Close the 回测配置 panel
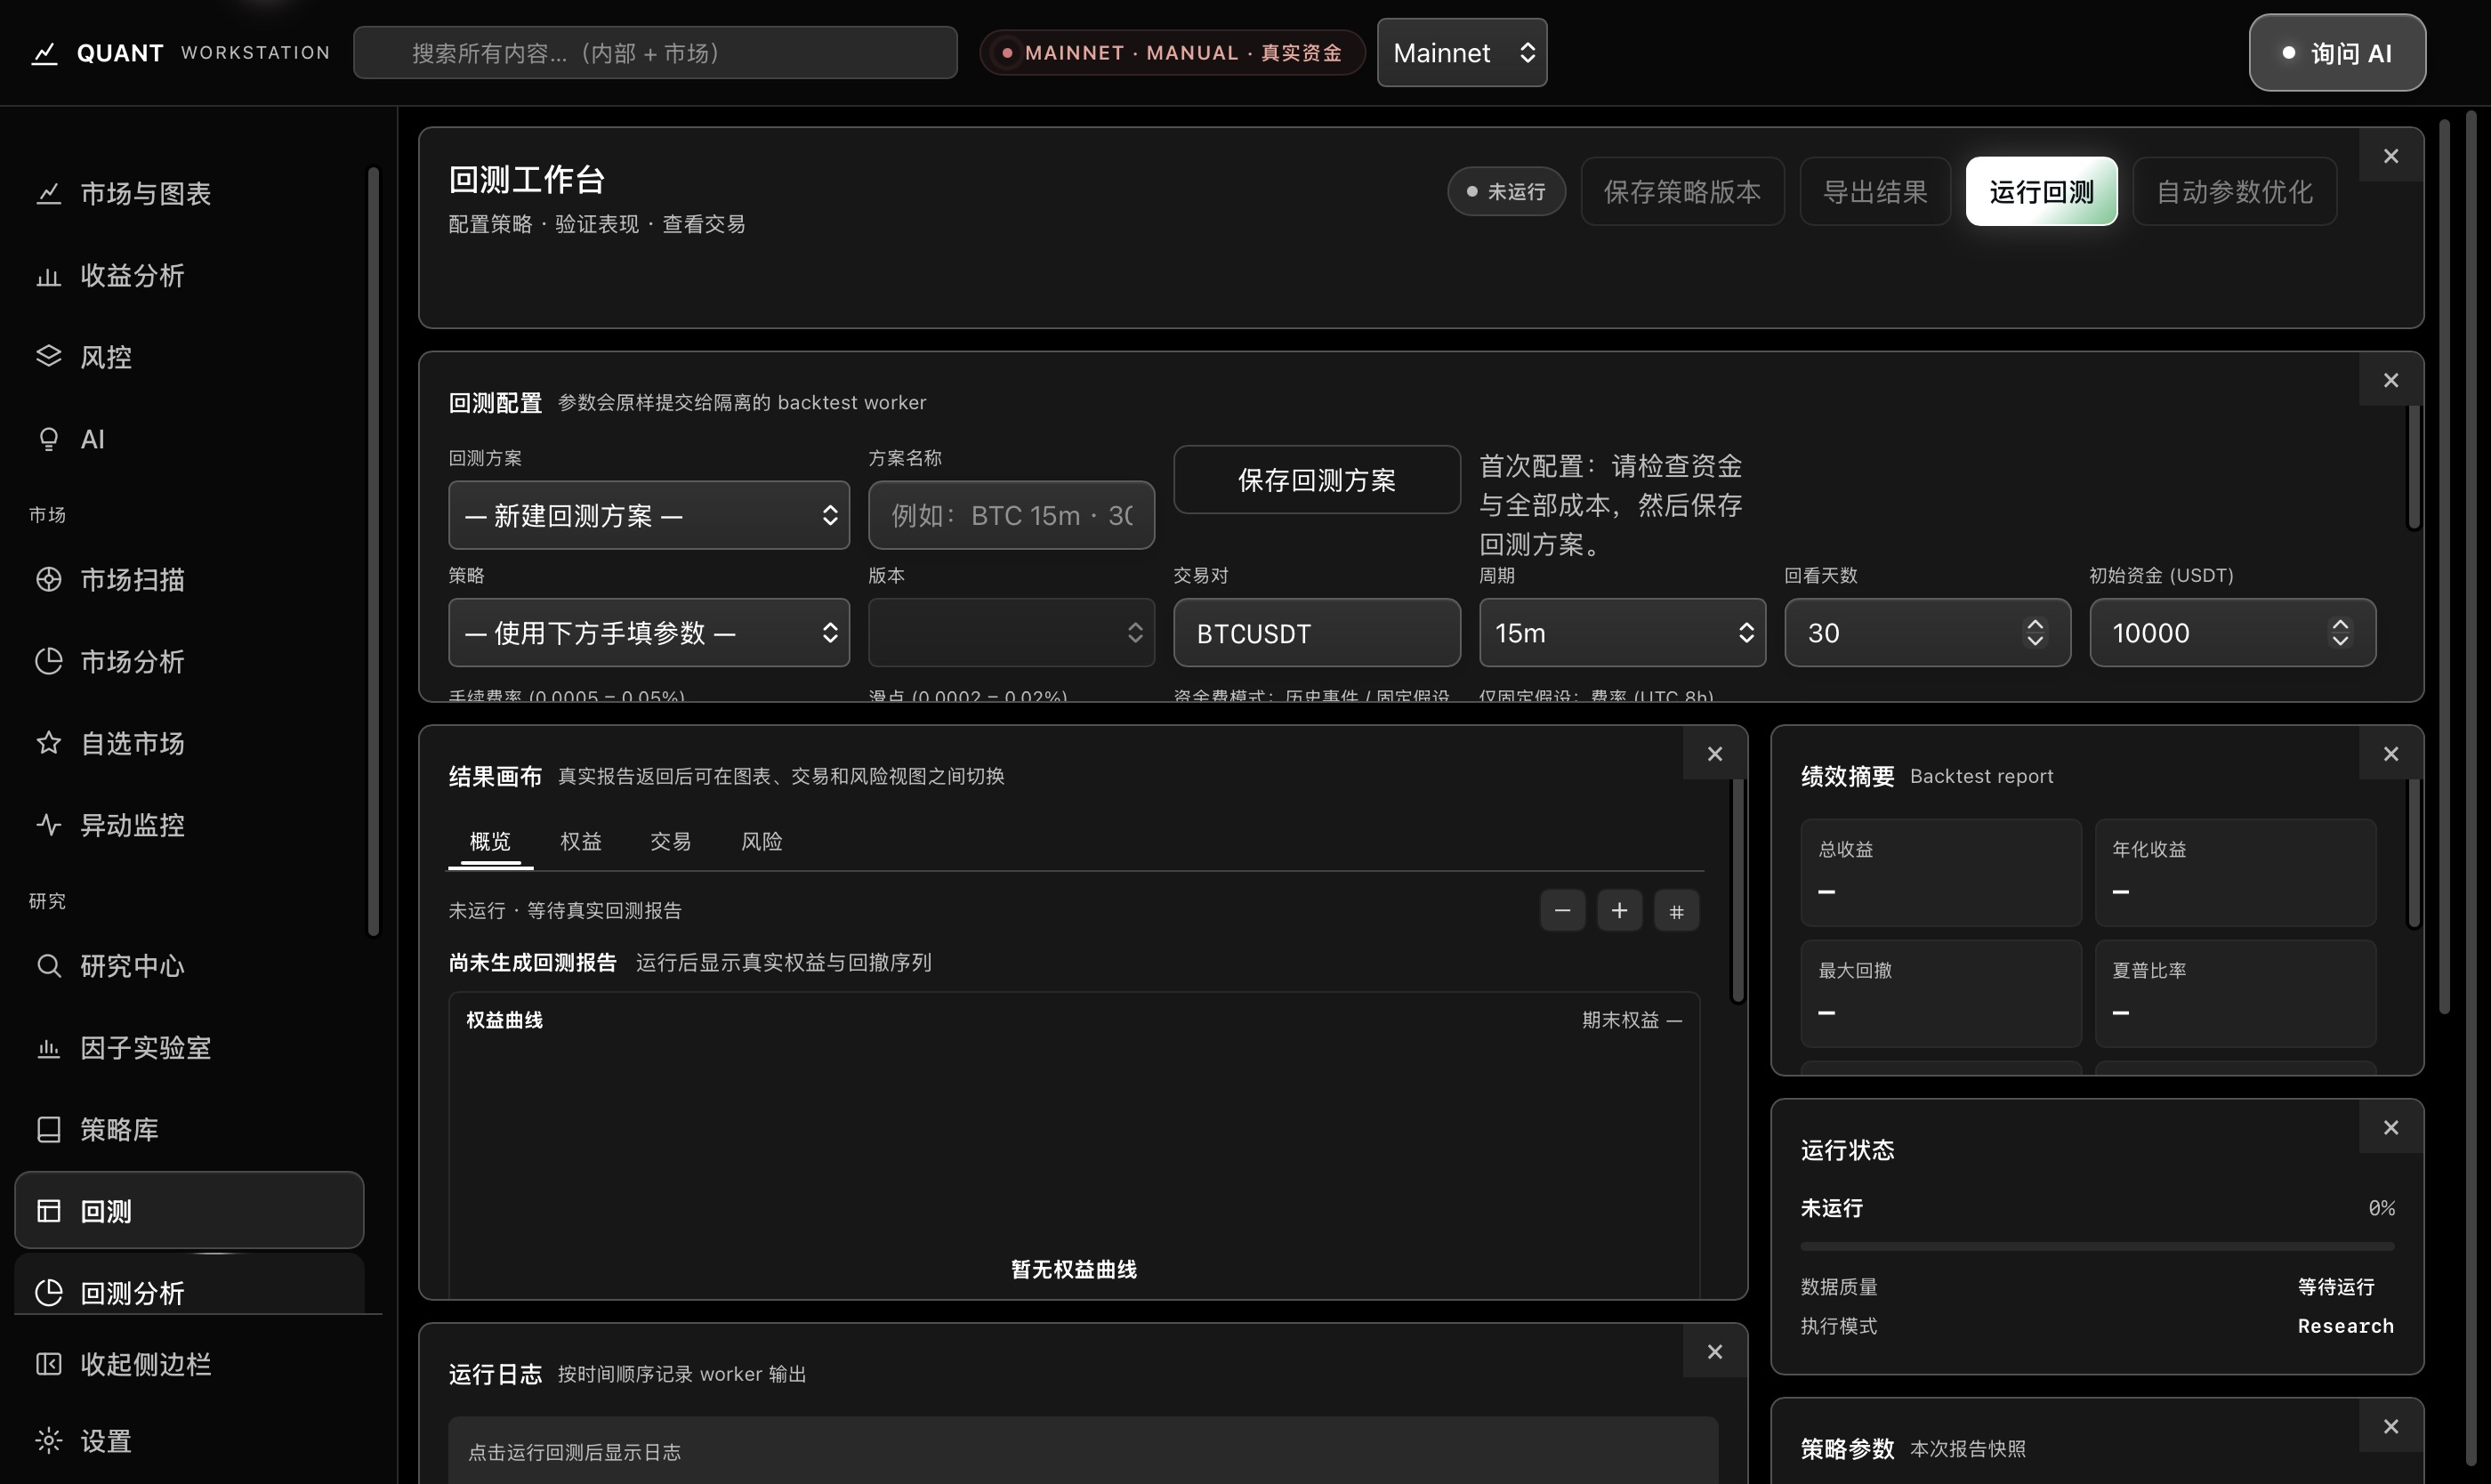The height and width of the screenshot is (1484, 2491). [x=2391, y=380]
